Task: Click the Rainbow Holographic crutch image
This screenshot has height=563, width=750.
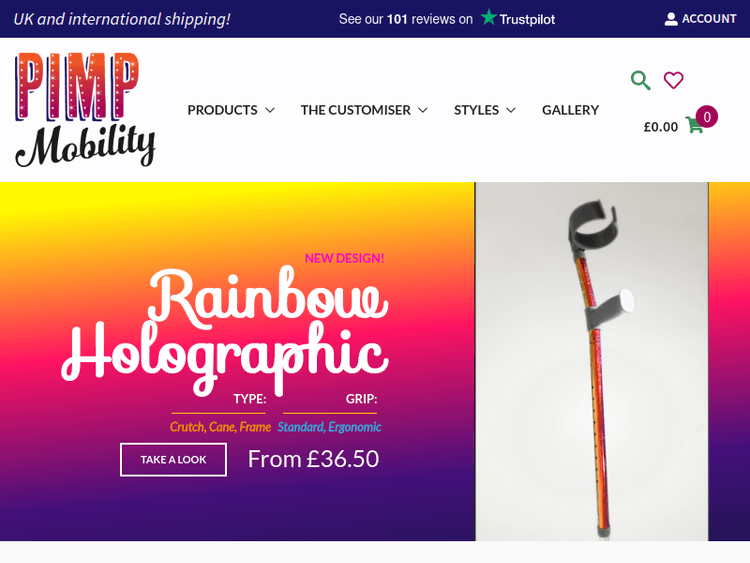Action: coord(592,361)
